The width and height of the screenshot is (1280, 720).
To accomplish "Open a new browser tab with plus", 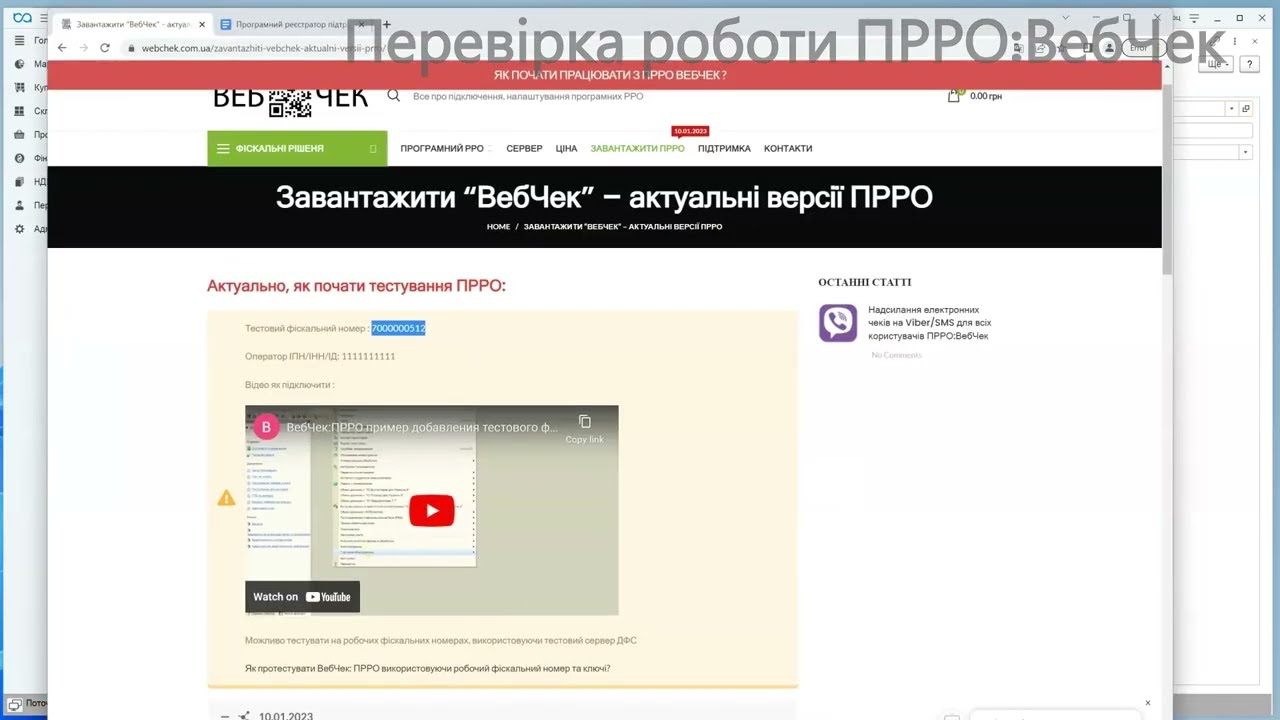I will [x=387, y=24].
